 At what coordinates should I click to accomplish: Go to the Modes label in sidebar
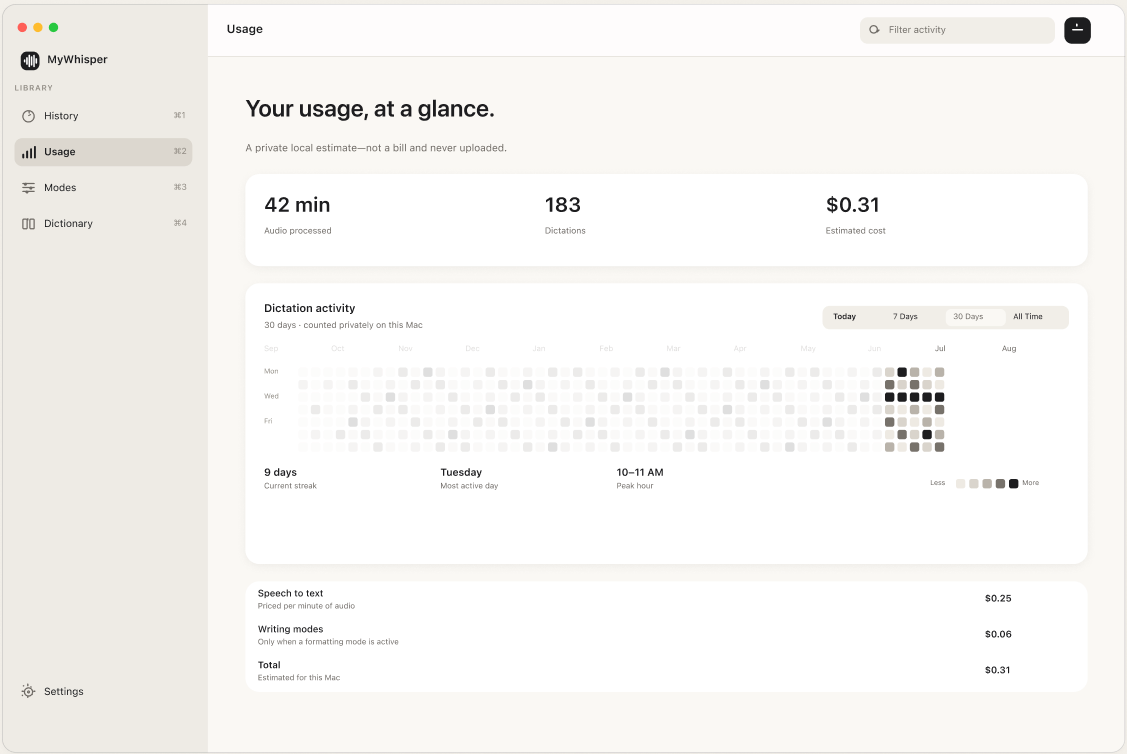click(60, 188)
